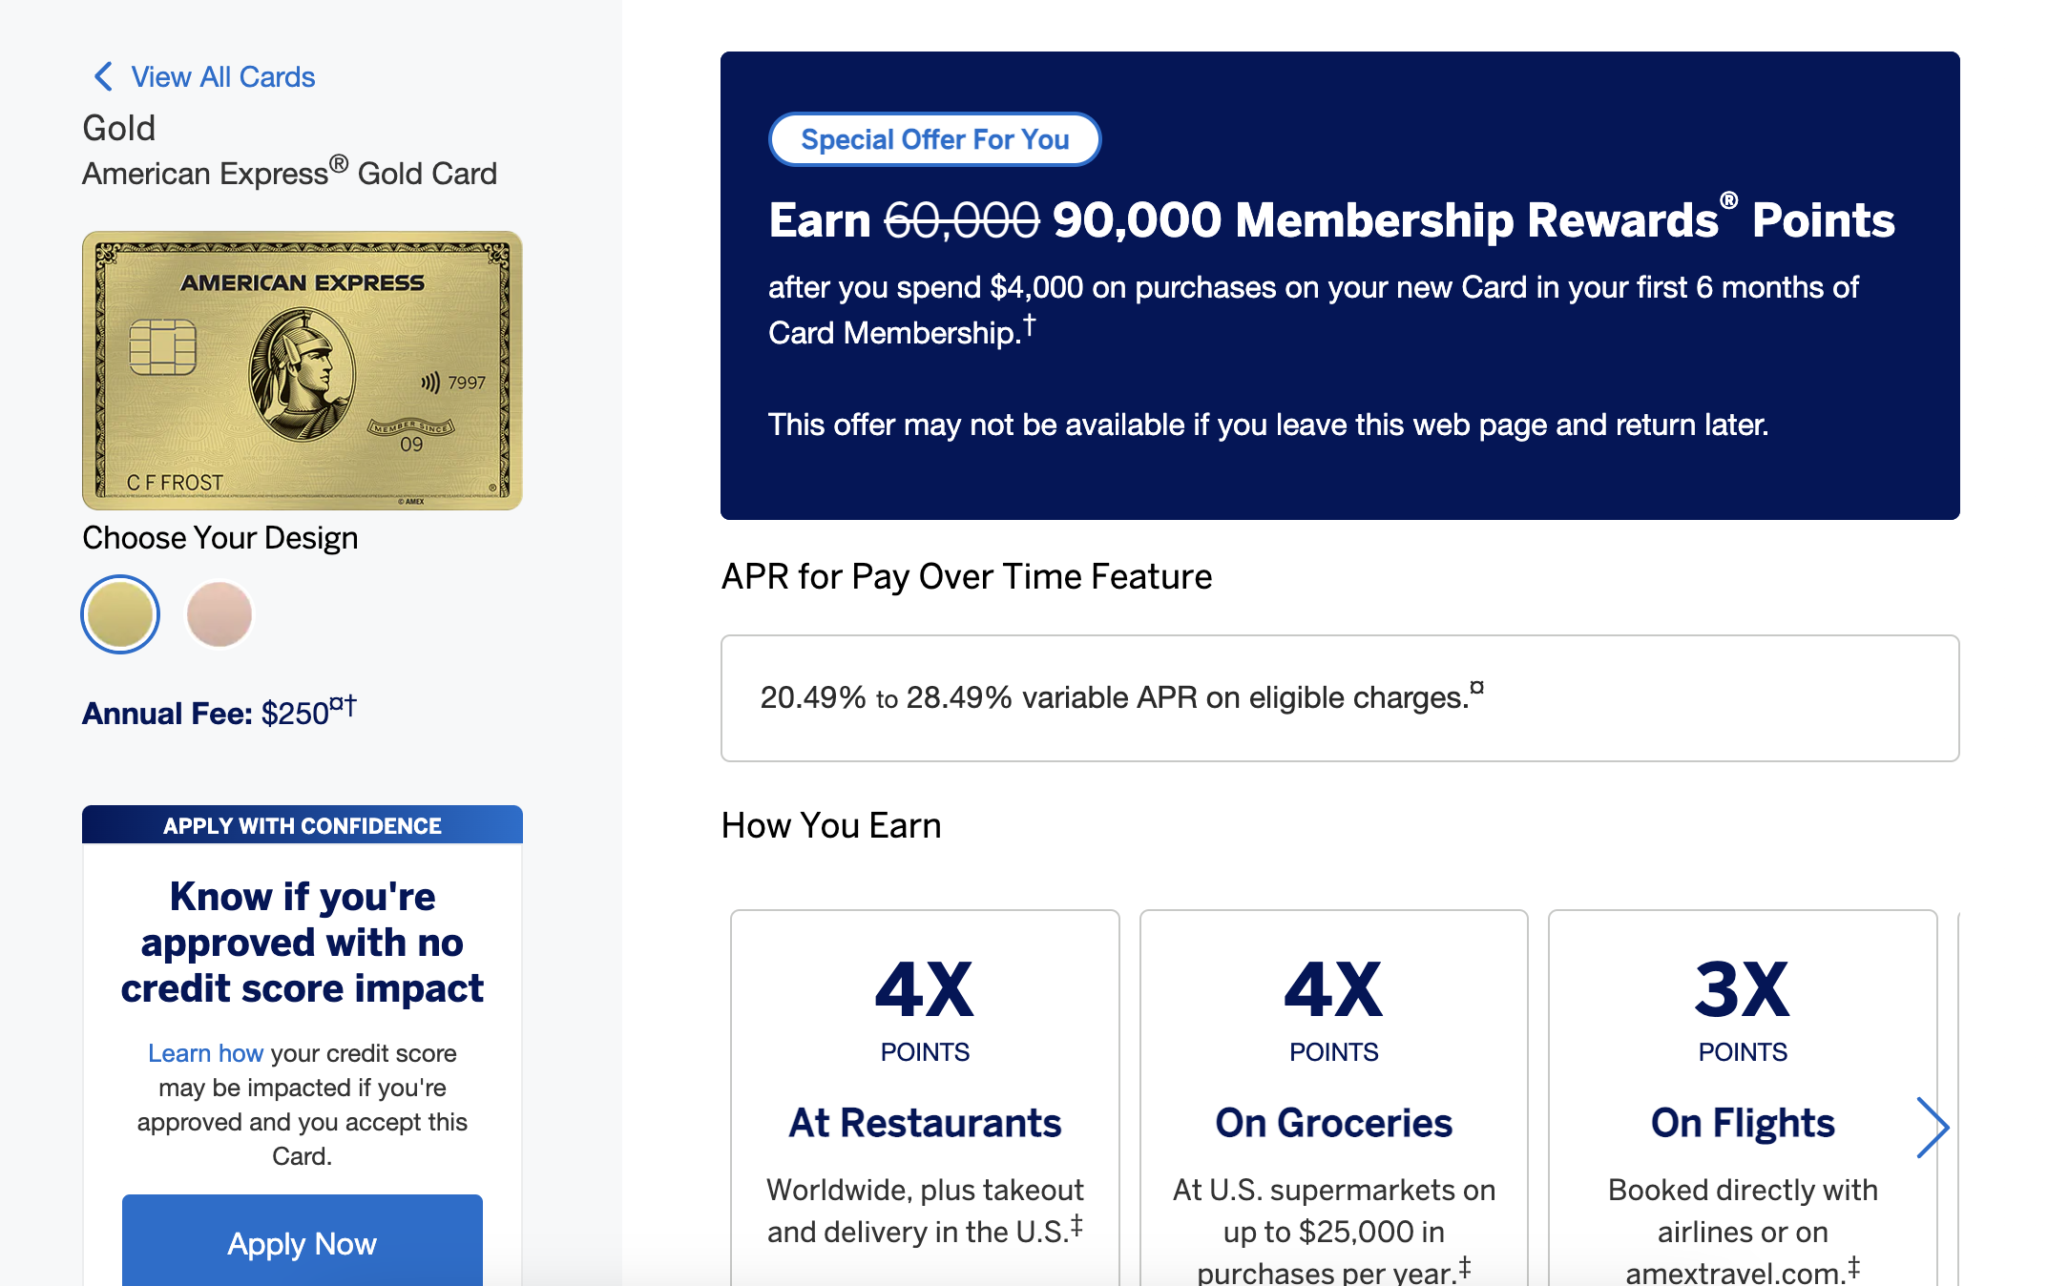The width and height of the screenshot is (2048, 1286).
Task: Click the right arrow to reveal more earning tiles
Action: tap(1932, 1128)
